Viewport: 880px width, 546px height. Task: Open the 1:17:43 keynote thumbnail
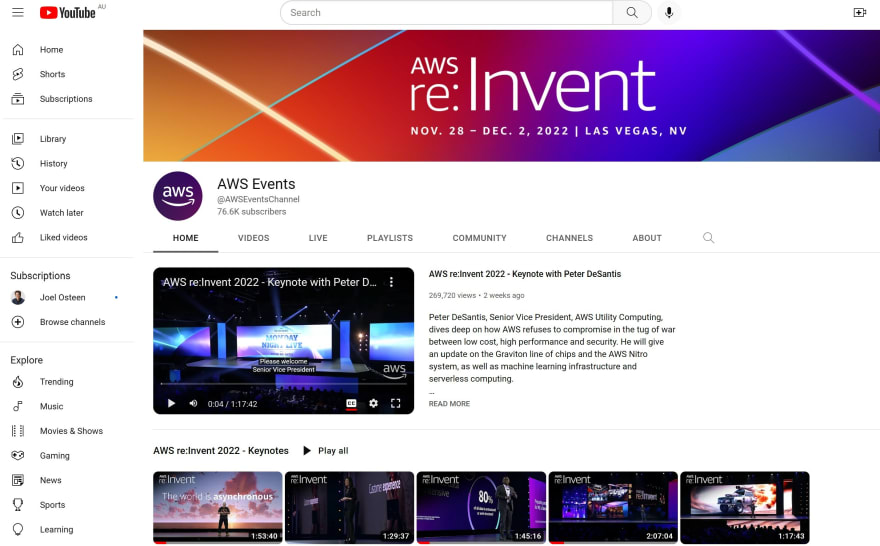pyautogui.click(x=745, y=507)
